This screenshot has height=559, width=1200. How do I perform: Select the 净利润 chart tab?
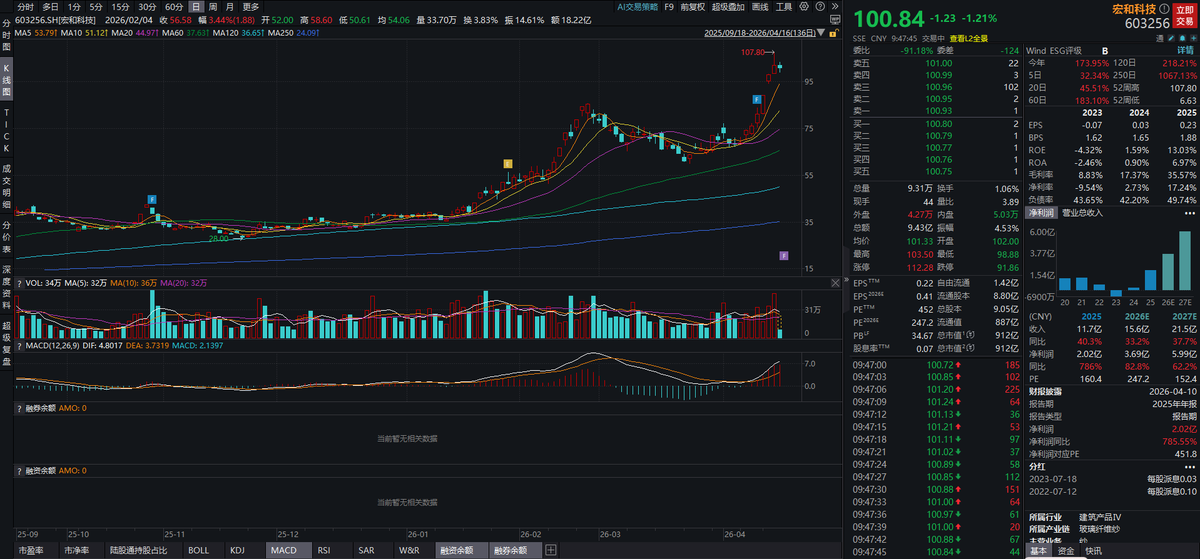click(x=1041, y=213)
